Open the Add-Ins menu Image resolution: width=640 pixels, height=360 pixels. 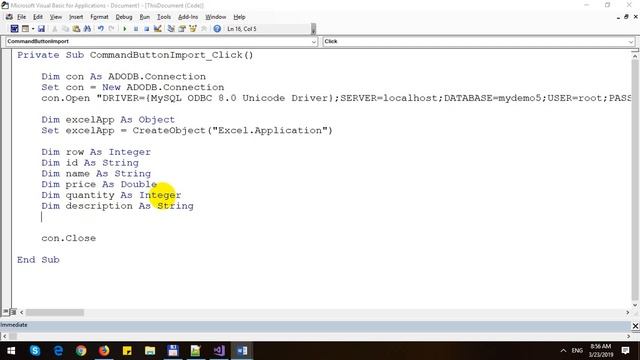188,17
